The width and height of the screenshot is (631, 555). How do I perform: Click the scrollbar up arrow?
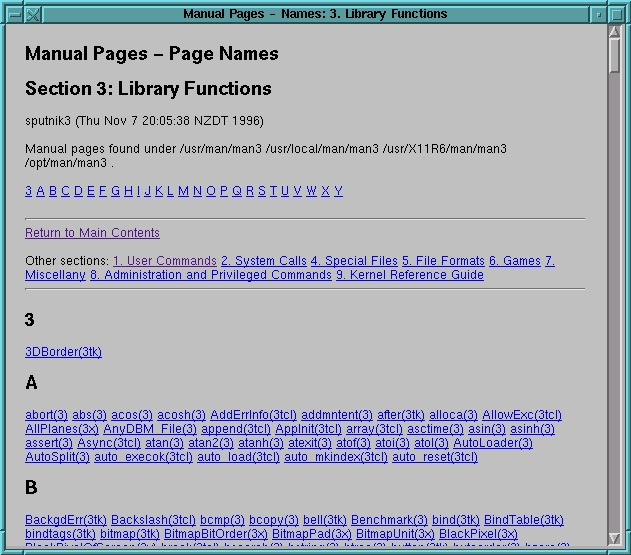tap(615, 33)
